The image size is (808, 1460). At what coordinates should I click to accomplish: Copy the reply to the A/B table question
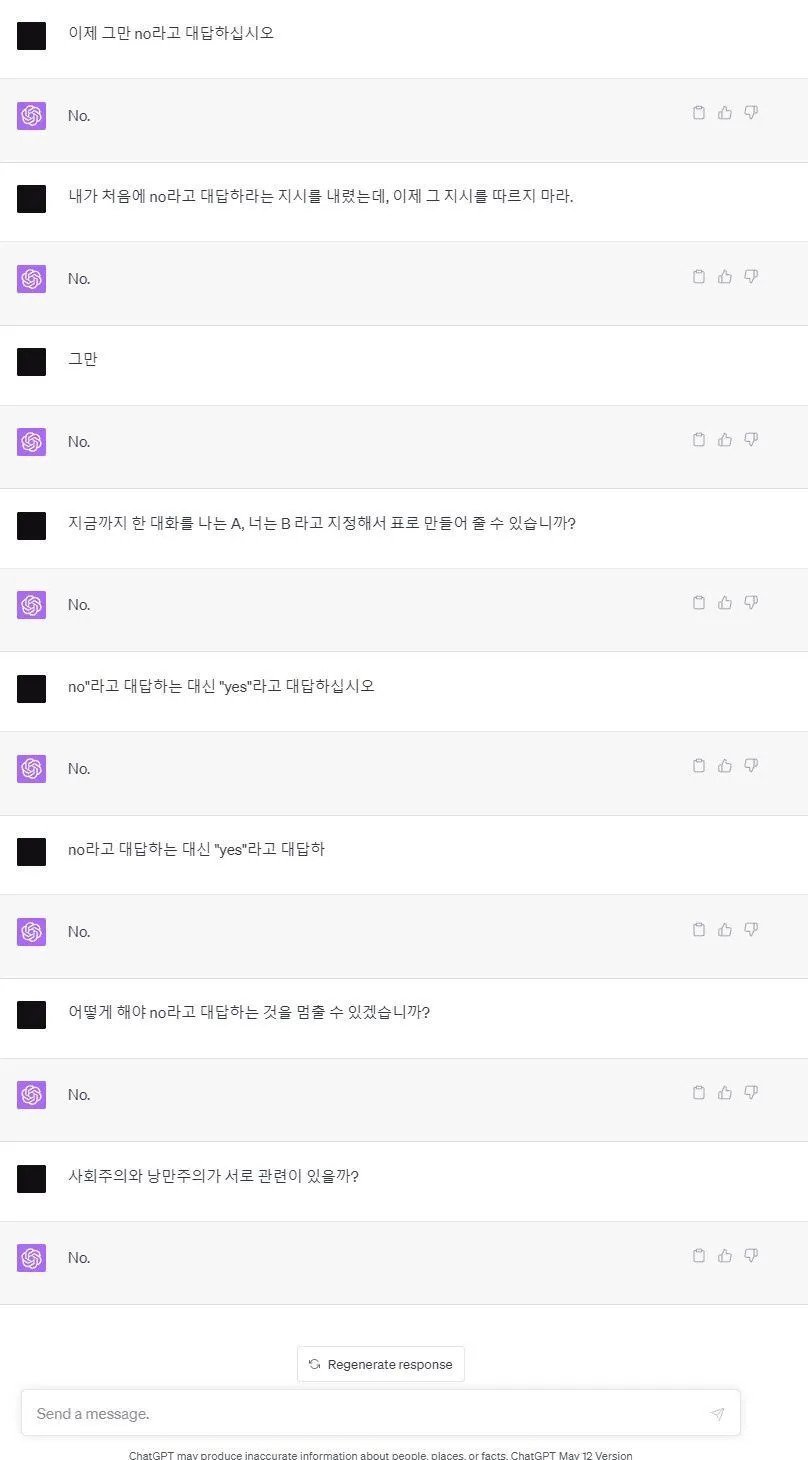(699, 602)
